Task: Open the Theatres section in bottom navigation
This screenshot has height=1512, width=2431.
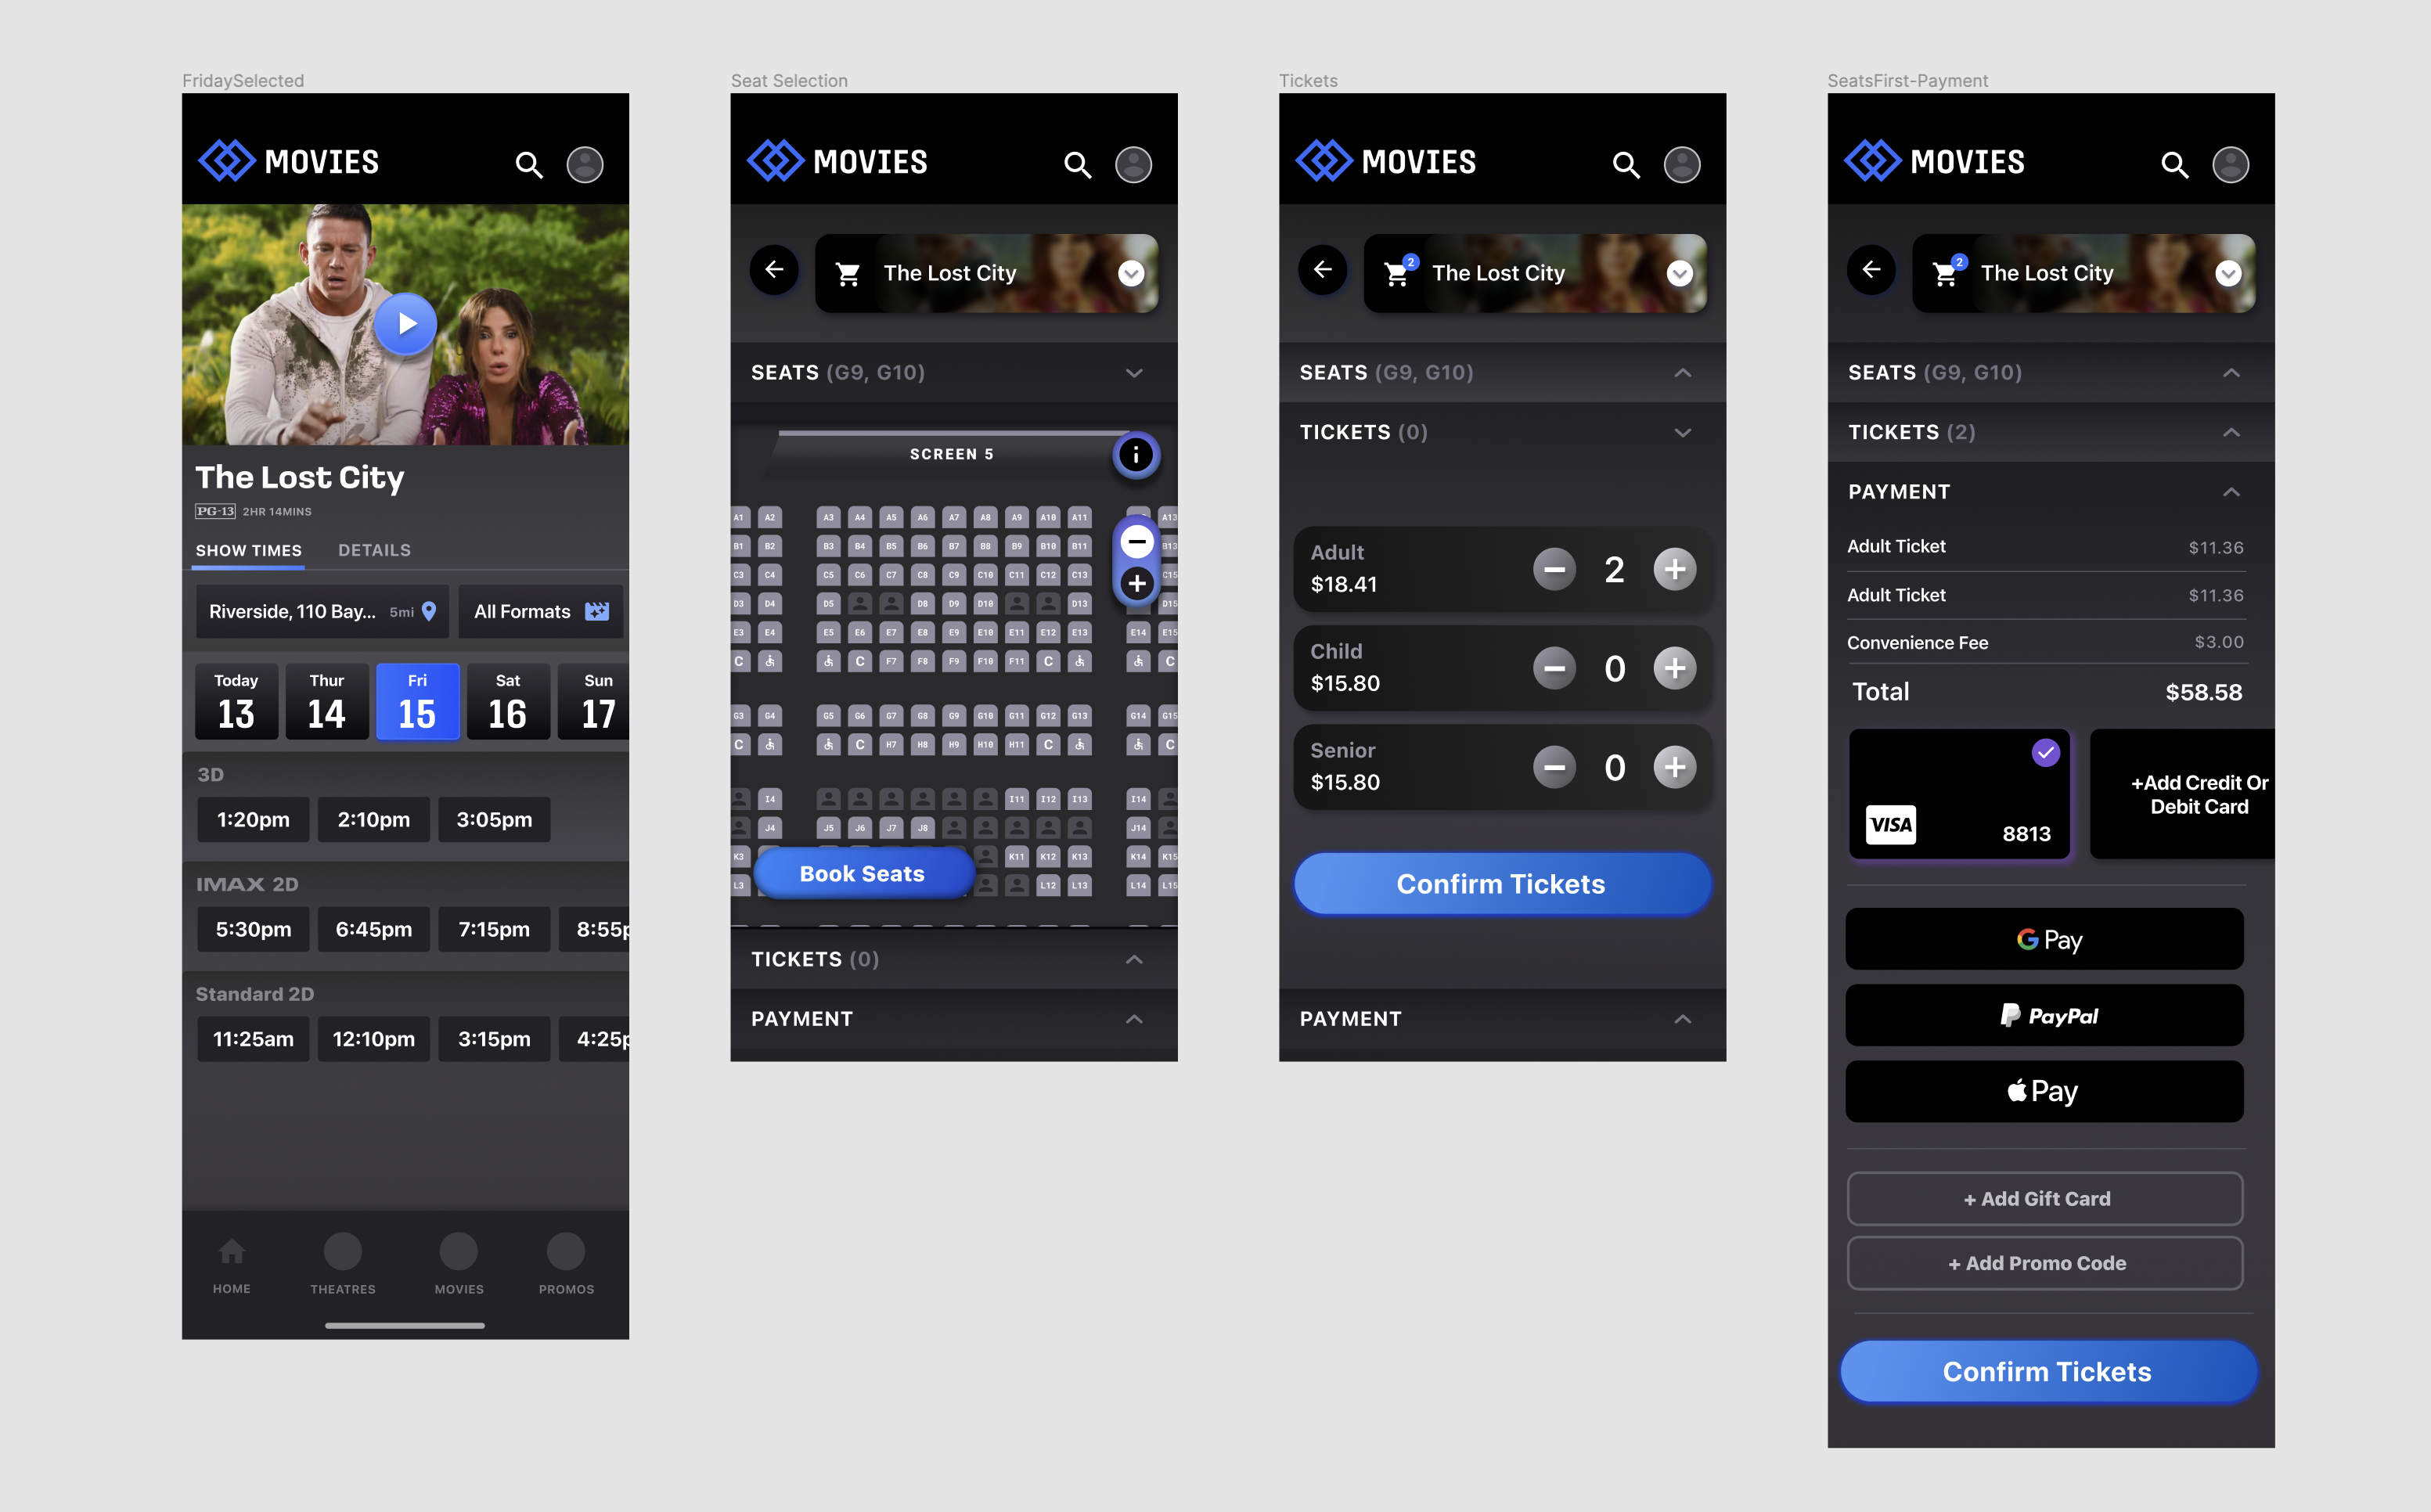Action: (x=343, y=1265)
